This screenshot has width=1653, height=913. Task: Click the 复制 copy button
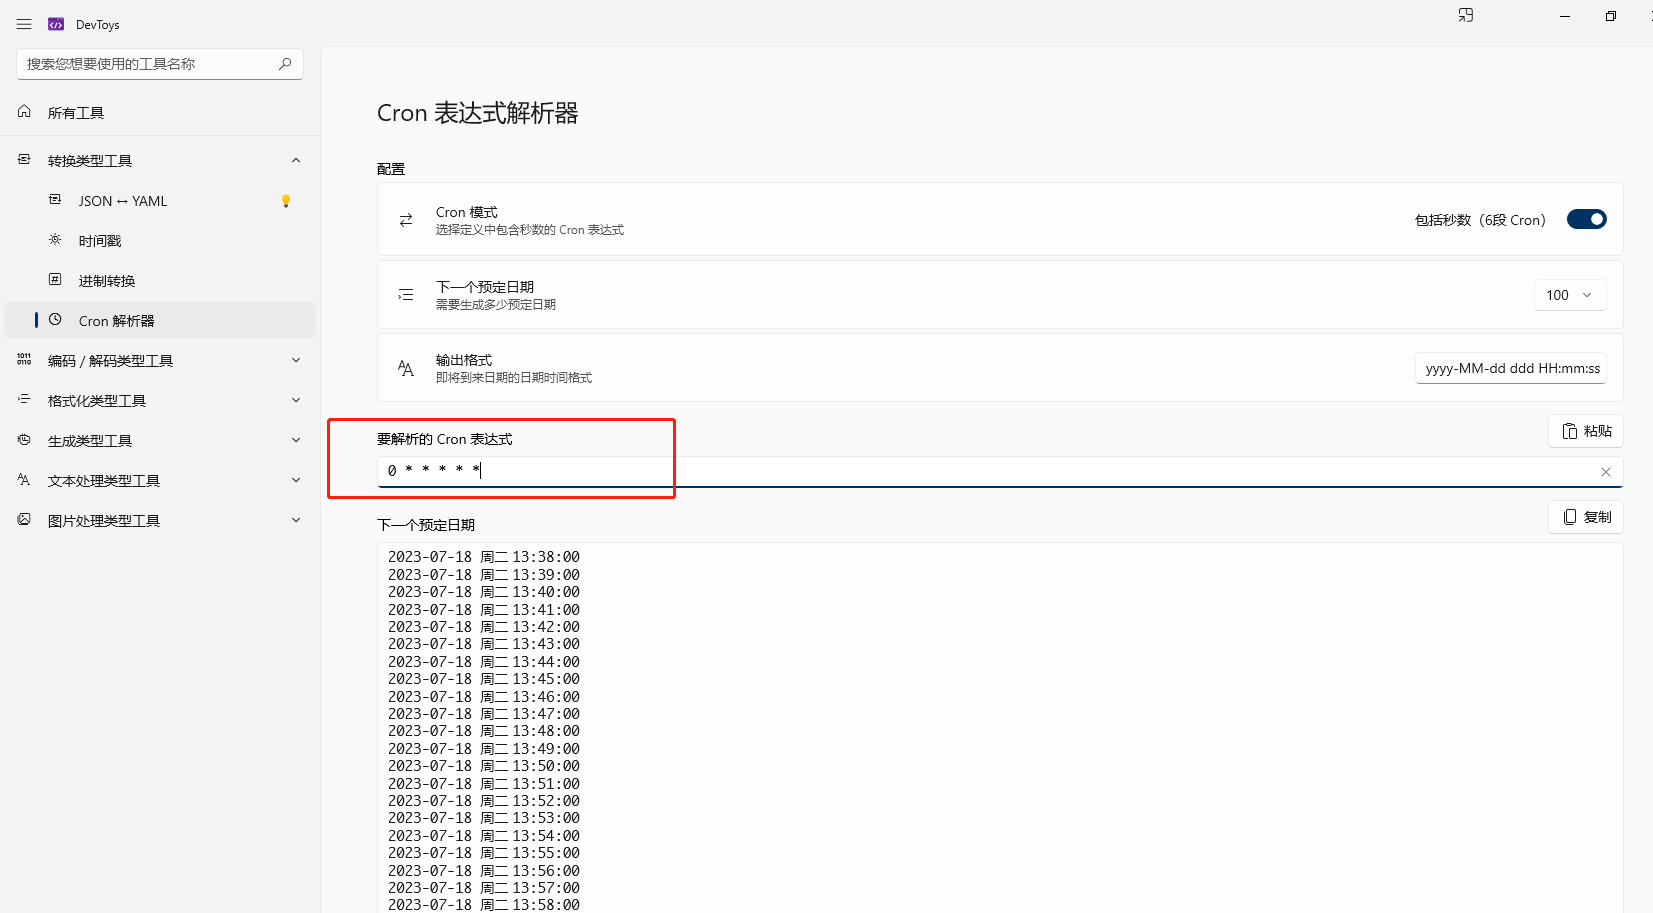tap(1586, 517)
